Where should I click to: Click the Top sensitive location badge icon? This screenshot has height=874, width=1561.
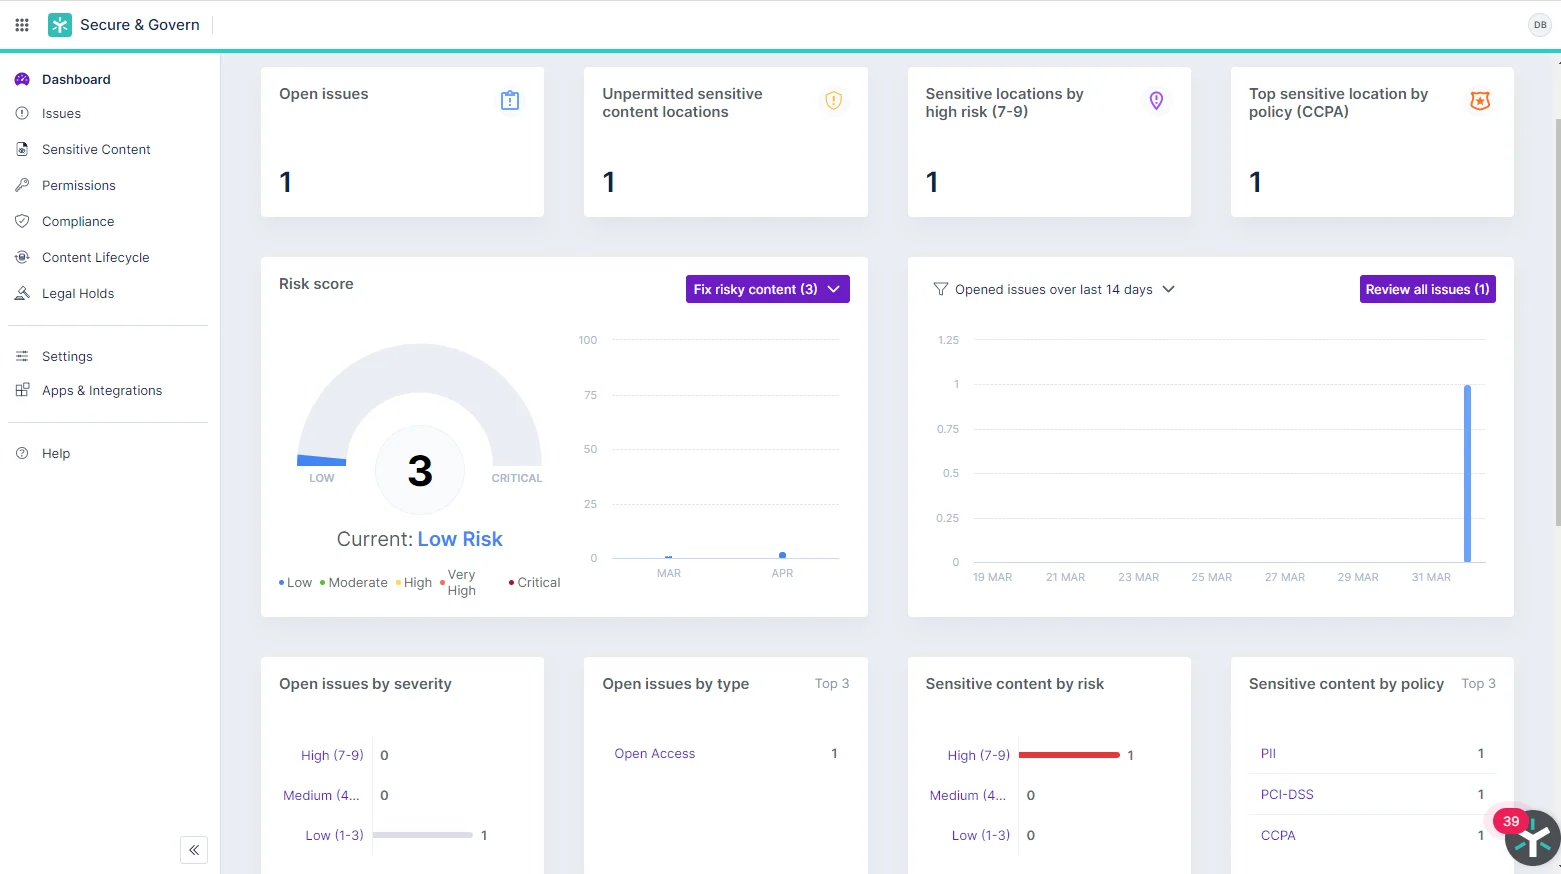(1480, 100)
